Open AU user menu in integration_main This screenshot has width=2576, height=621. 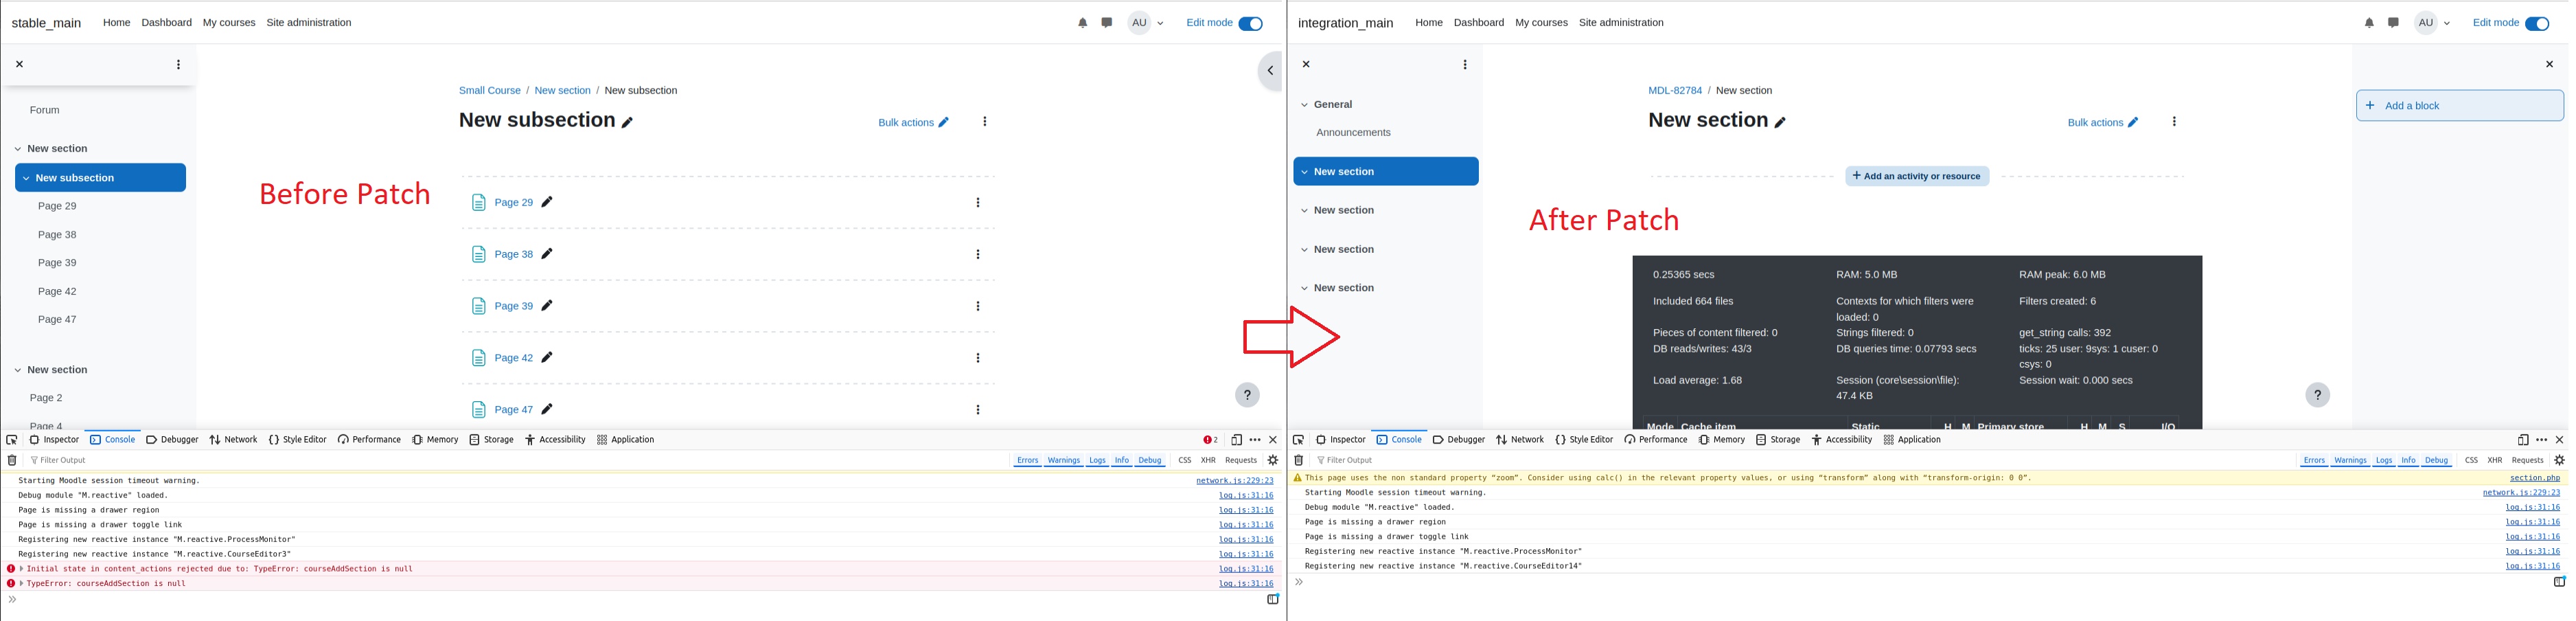(x=2432, y=23)
